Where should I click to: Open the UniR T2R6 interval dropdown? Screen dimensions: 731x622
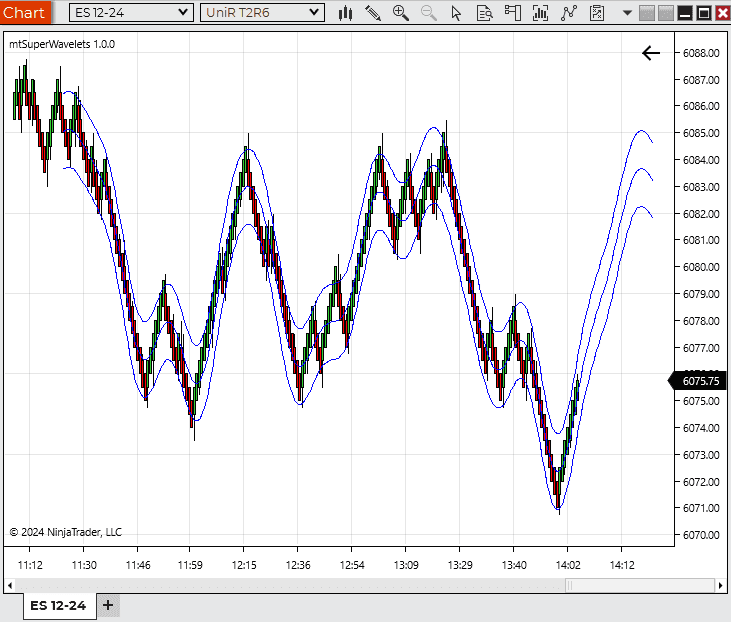[262, 13]
